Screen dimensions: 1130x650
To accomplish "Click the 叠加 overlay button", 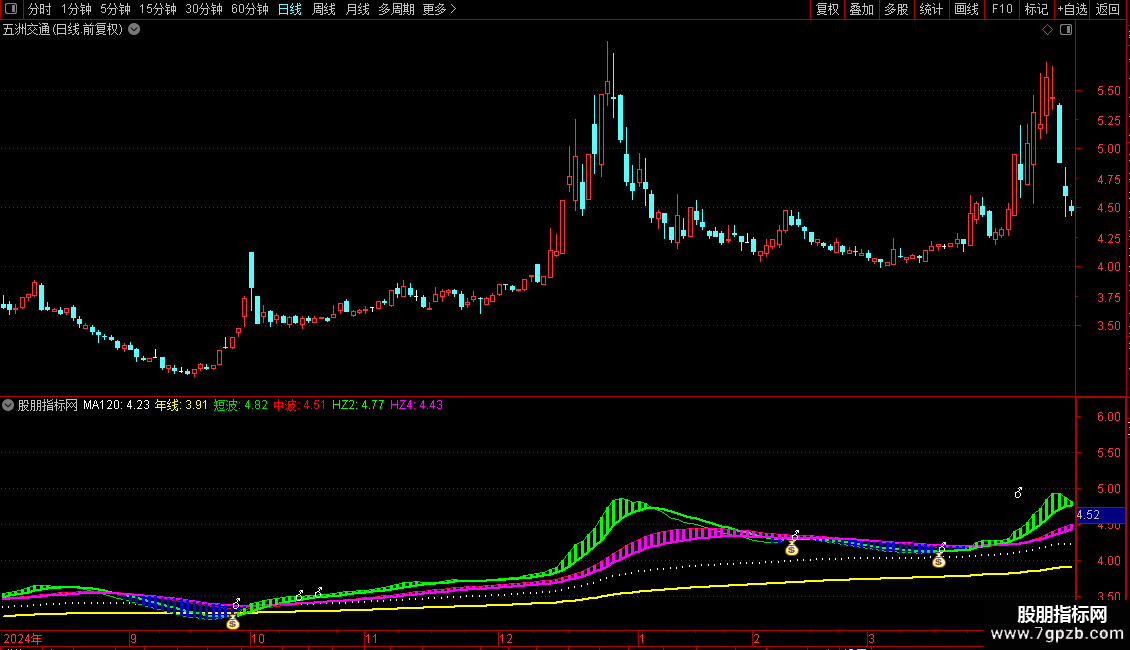I will tap(862, 9).
